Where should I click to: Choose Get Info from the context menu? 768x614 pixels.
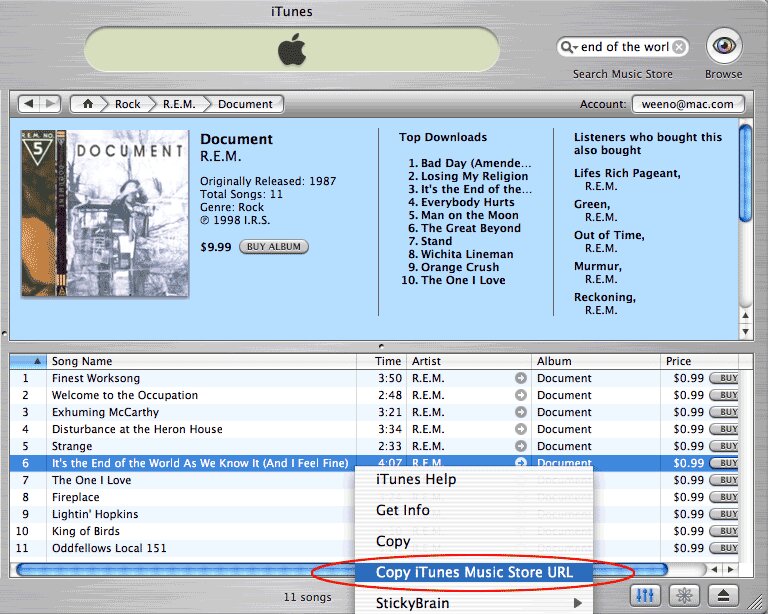pyautogui.click(x=474, y=510)
